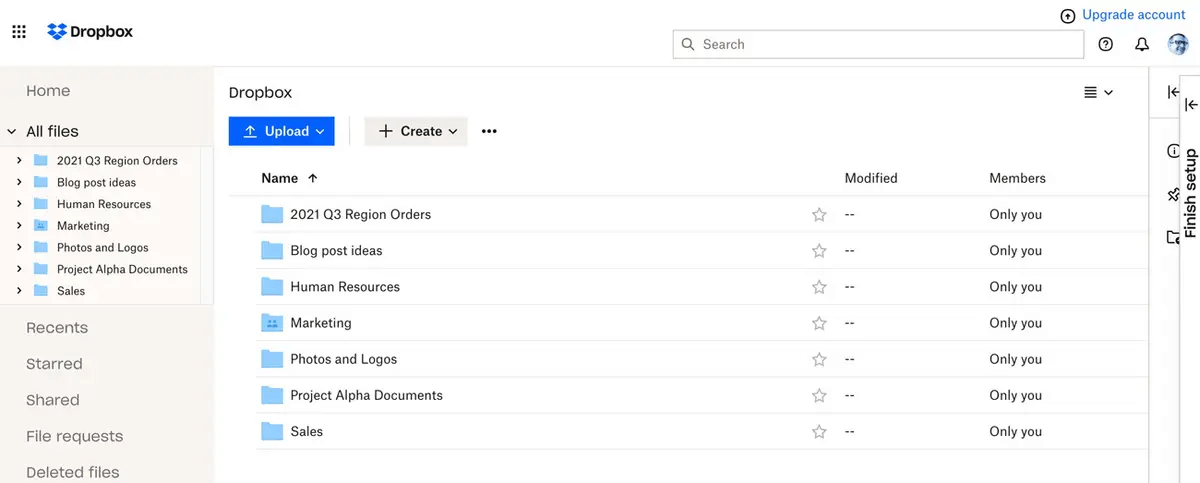Click the Marketing shared folder icon

pyautogui.click(x=272, y=323)
